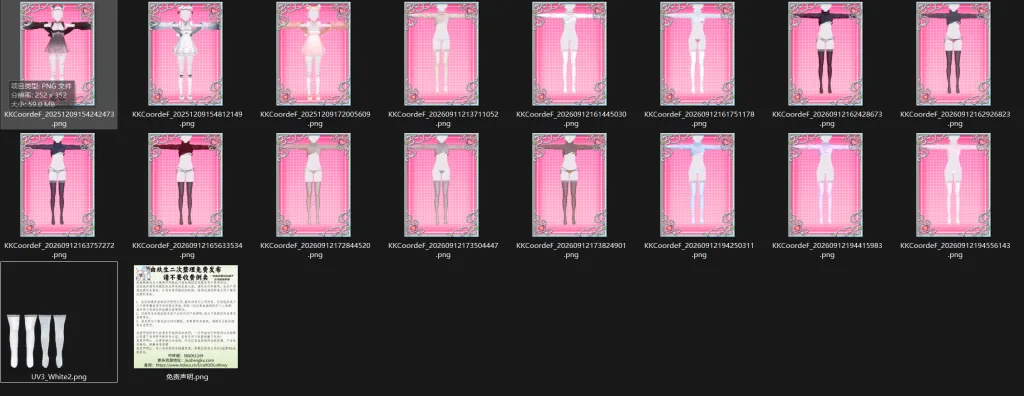The height and width of the screenshot is (396, 1024).
Task: Select thumbnail of KKCoordeF_20260912165633534.png
Action: tap(185, 185)
